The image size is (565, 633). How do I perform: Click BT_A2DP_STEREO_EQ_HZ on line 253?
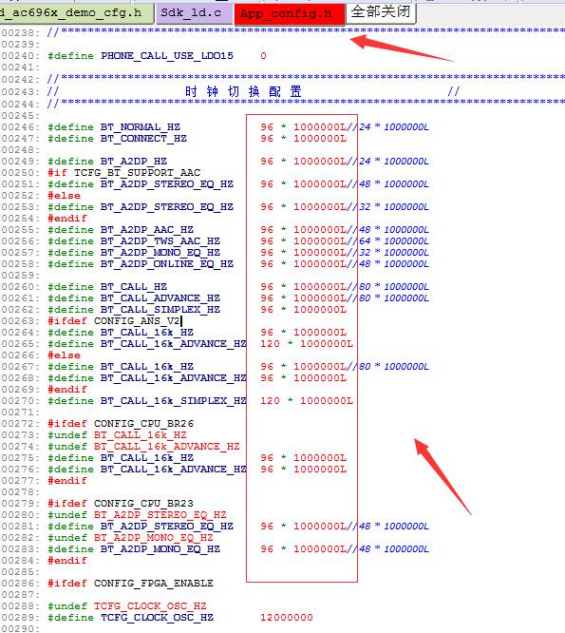pos(167,207)
